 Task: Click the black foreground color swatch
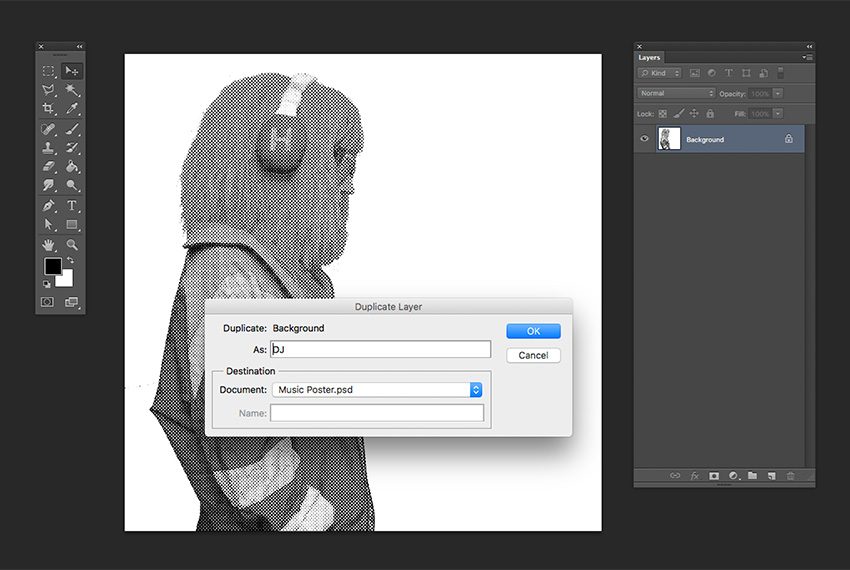(53, 266)
